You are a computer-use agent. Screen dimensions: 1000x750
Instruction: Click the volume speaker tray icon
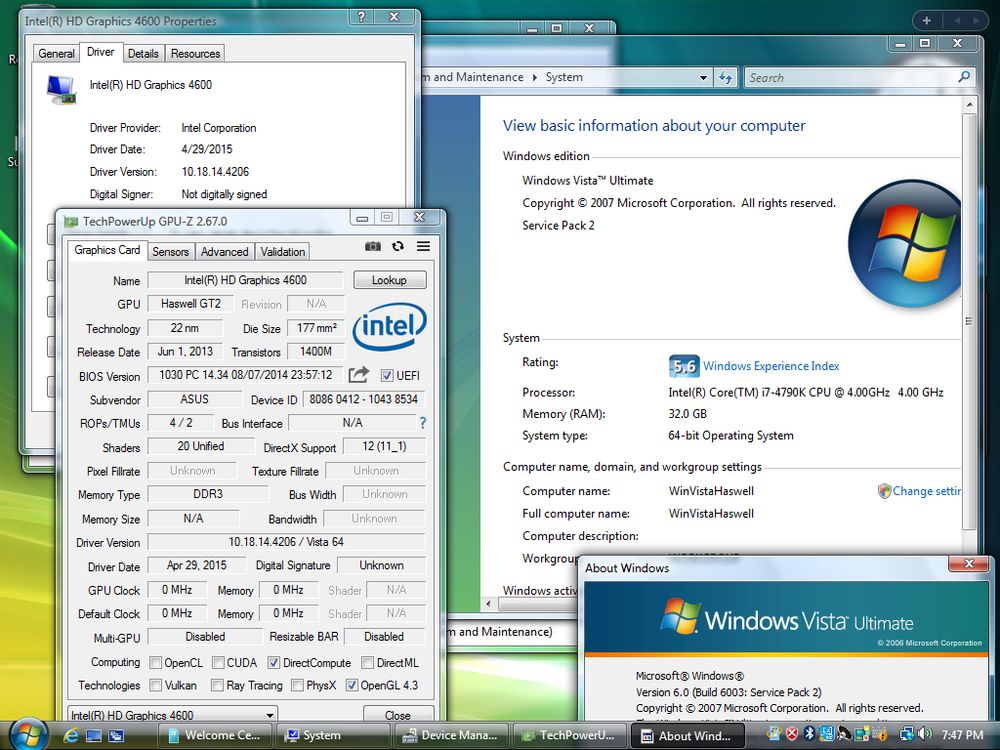click(x=925, y=733)
